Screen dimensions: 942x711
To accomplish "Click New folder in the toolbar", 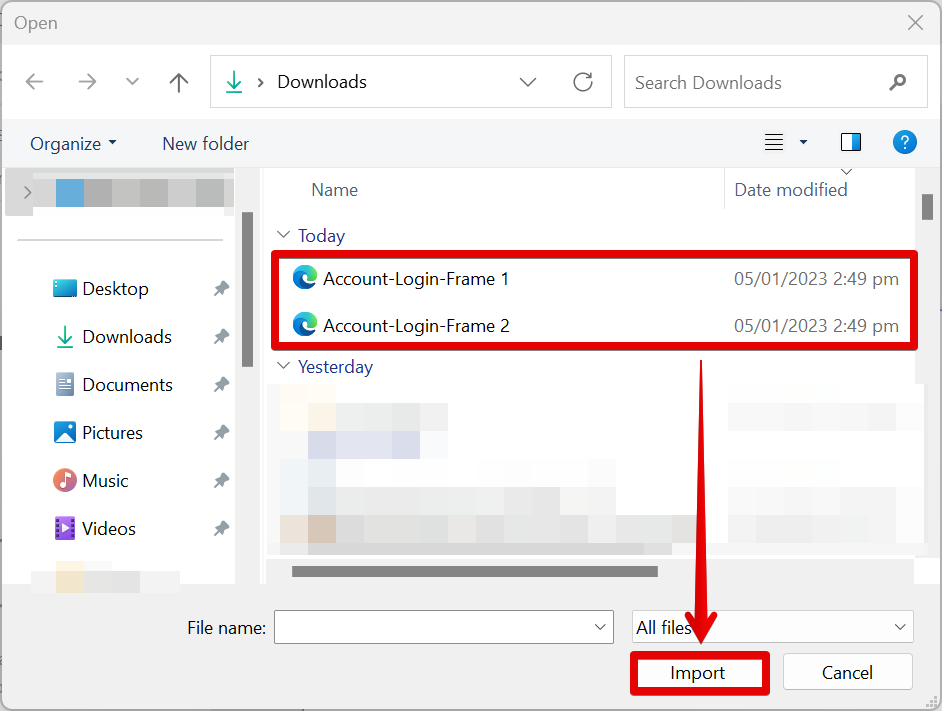I will (x=205, y=144).
